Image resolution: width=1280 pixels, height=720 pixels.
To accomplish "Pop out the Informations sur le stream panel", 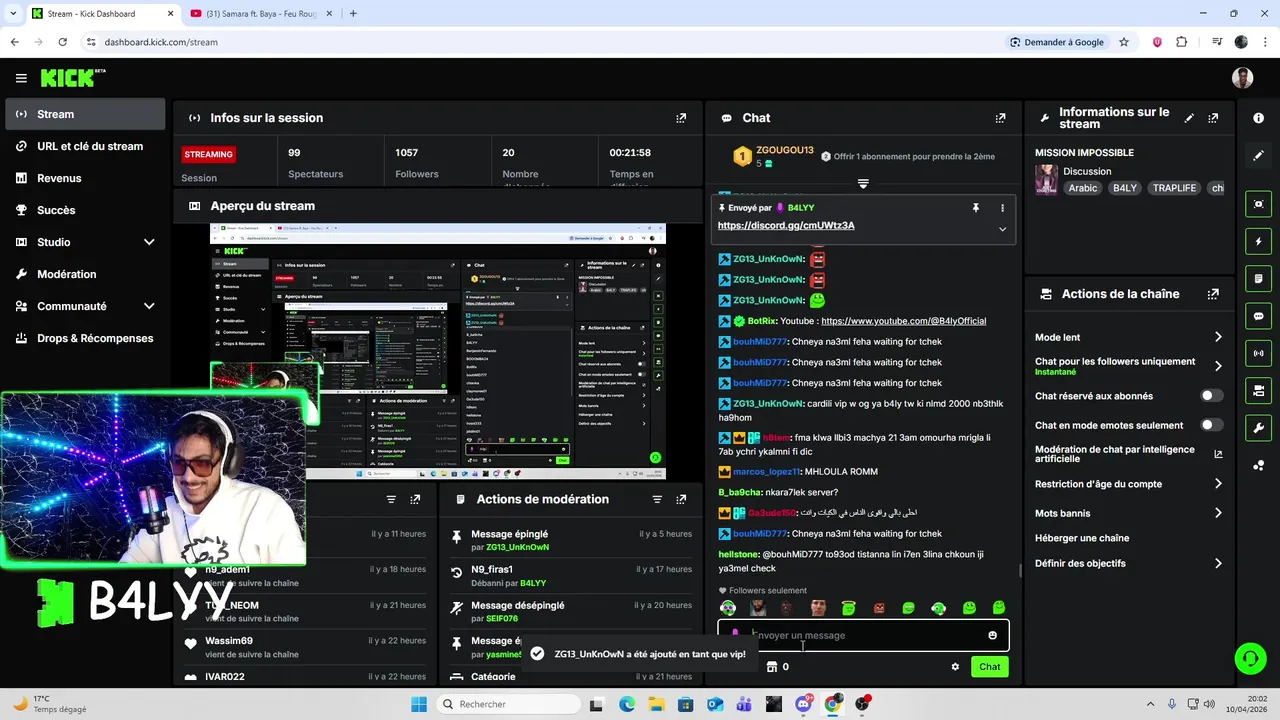I will click(1213, 118).
